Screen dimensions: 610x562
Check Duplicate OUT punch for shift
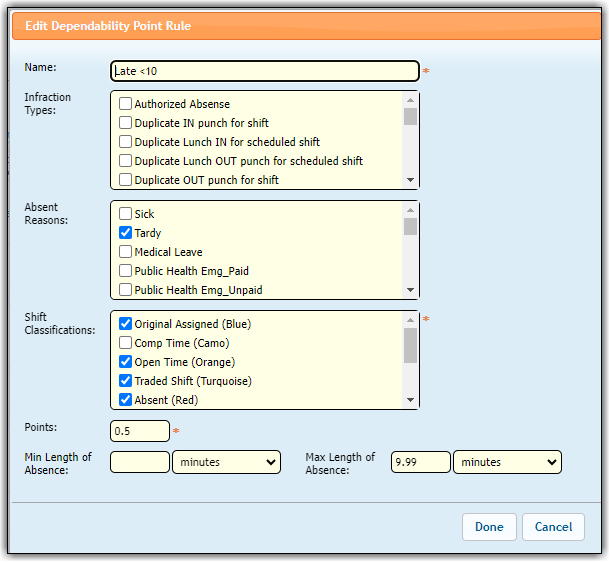coord(125,180)
